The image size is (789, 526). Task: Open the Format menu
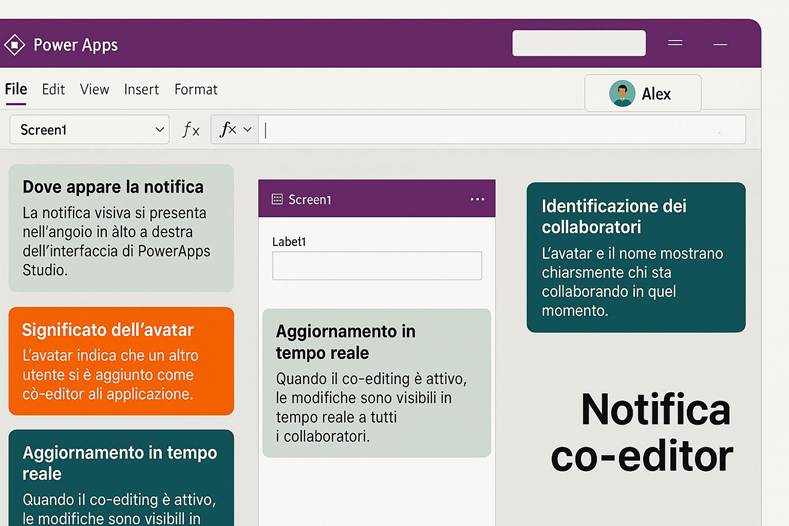pyautogui.click(x=196, y=89)
